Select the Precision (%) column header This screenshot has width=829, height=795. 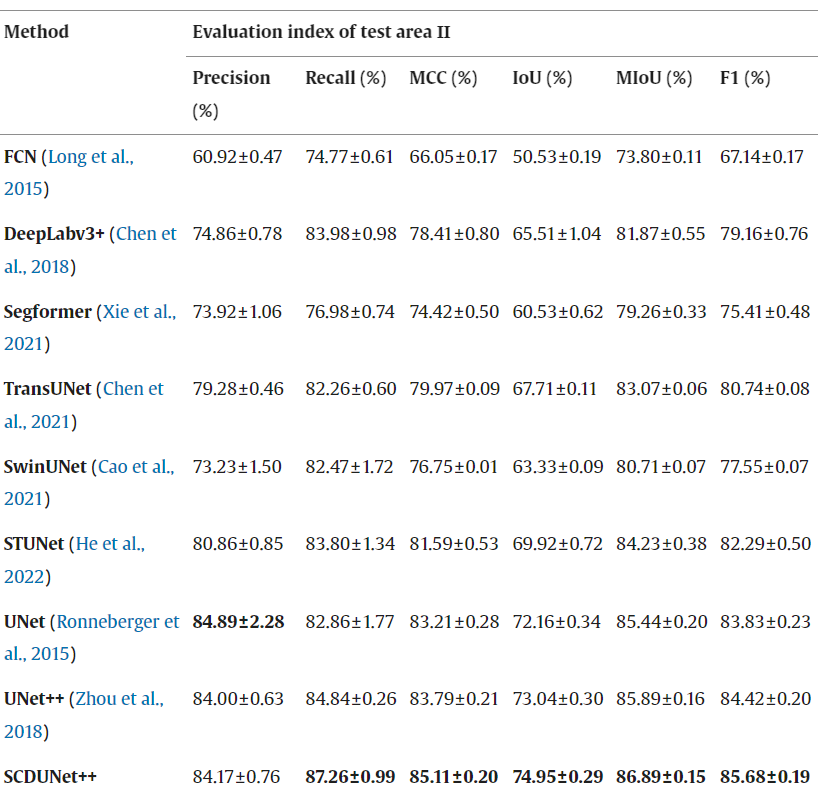click(231, 78)
